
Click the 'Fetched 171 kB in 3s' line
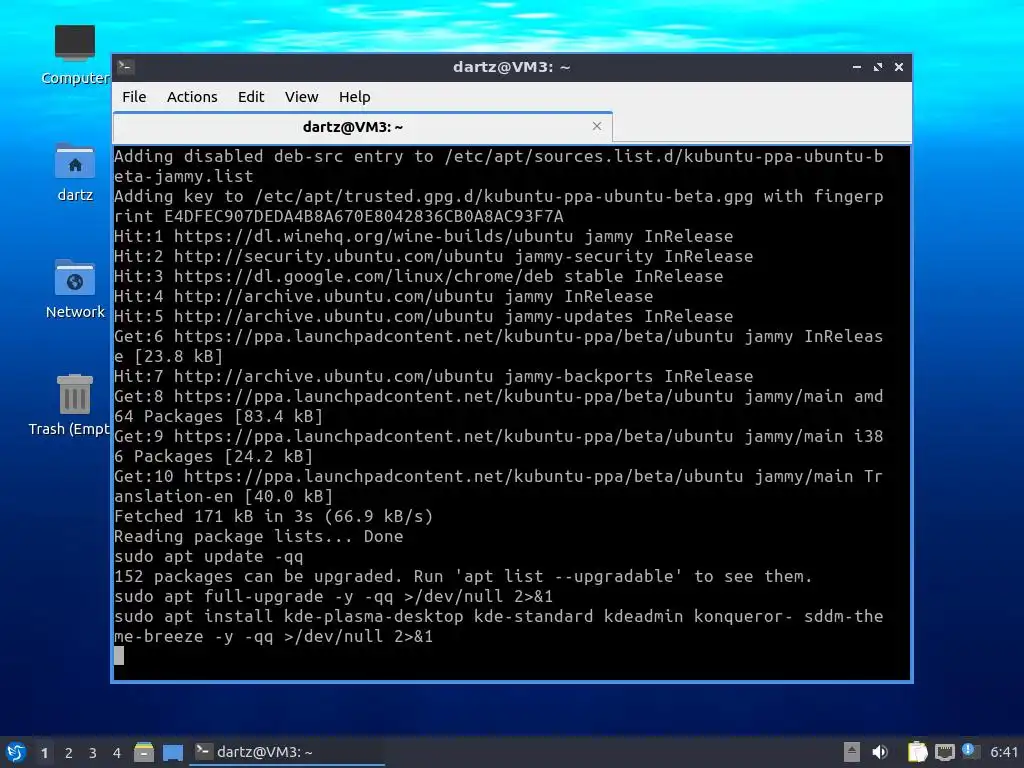(274, 517)
